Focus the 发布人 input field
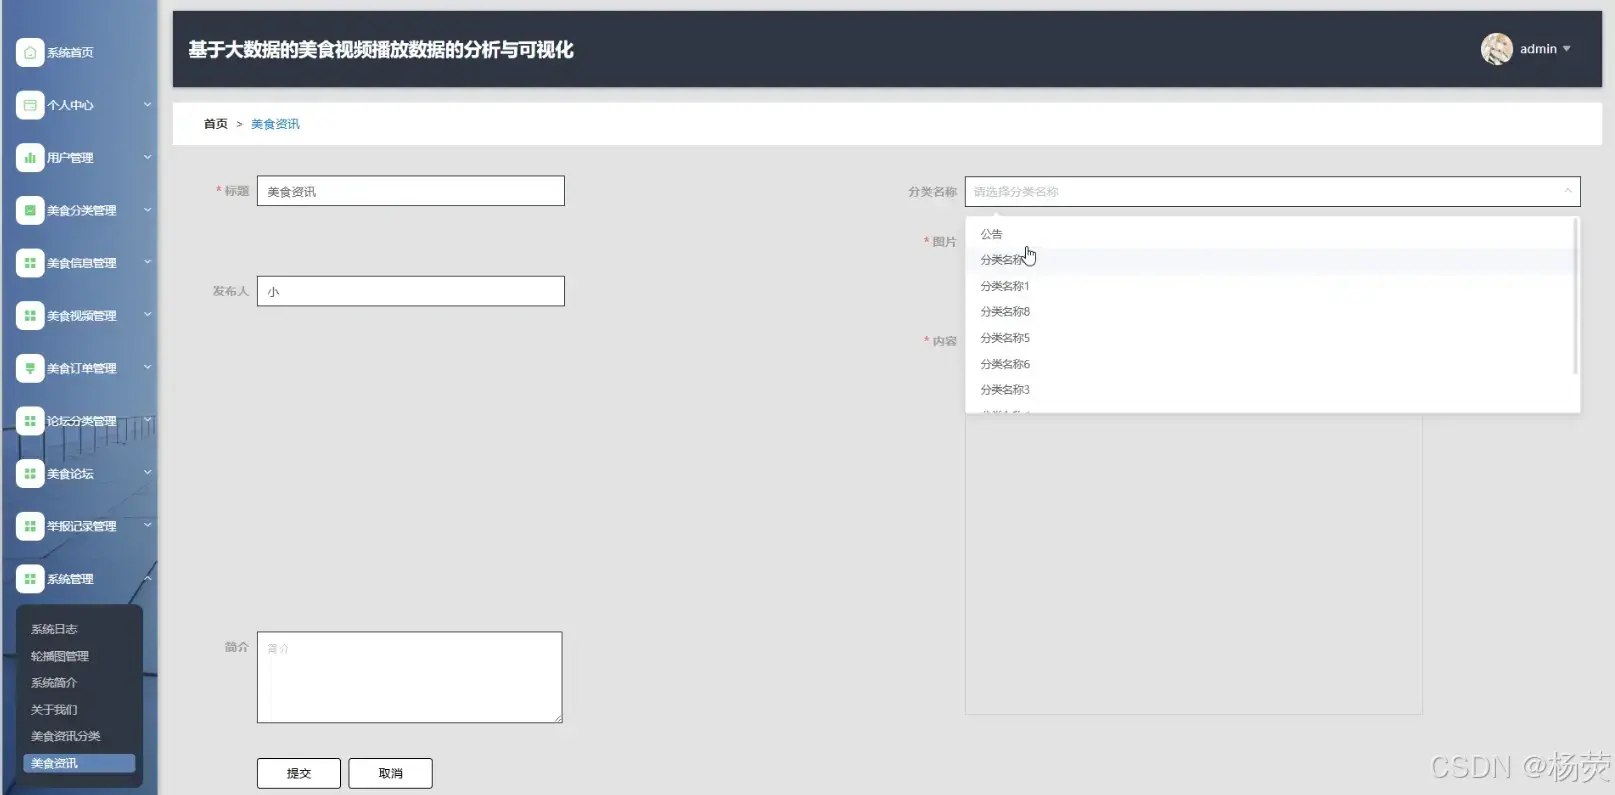This screenshot has height=795, width=1615. coord(411,291)
